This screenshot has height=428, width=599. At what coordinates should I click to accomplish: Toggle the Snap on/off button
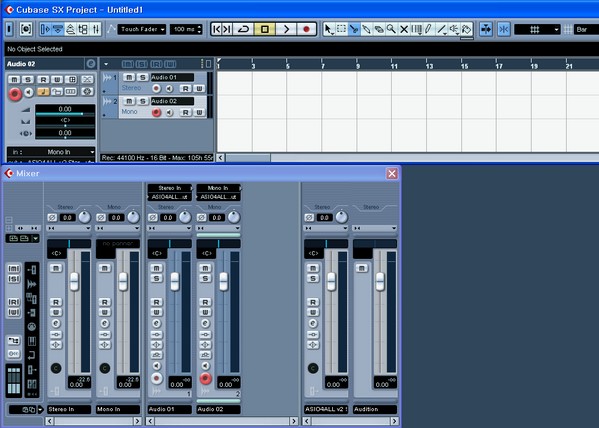(x=503, y=29)
